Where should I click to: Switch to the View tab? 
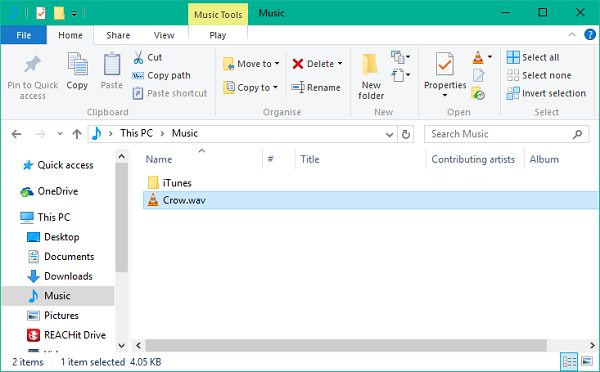[x=164, y=35]
